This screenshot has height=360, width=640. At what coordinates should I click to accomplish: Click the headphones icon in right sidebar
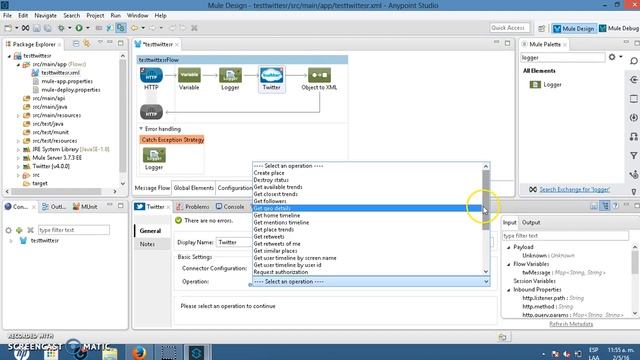point(633,137)
